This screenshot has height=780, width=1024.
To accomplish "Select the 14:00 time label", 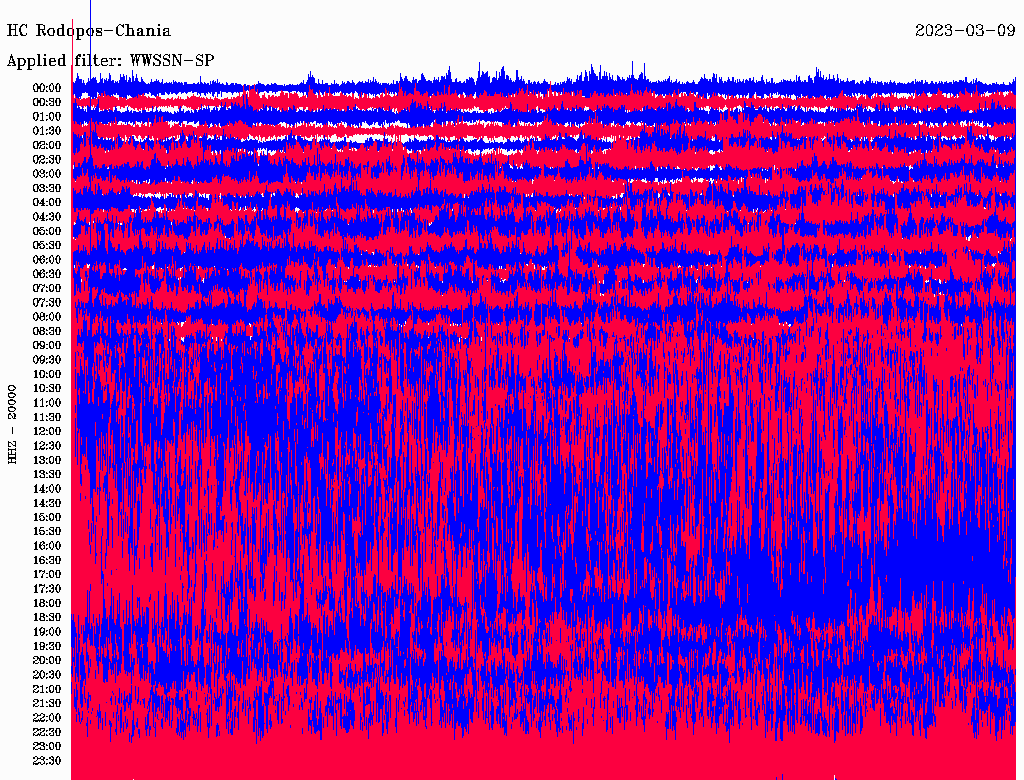I will point(47,489).
